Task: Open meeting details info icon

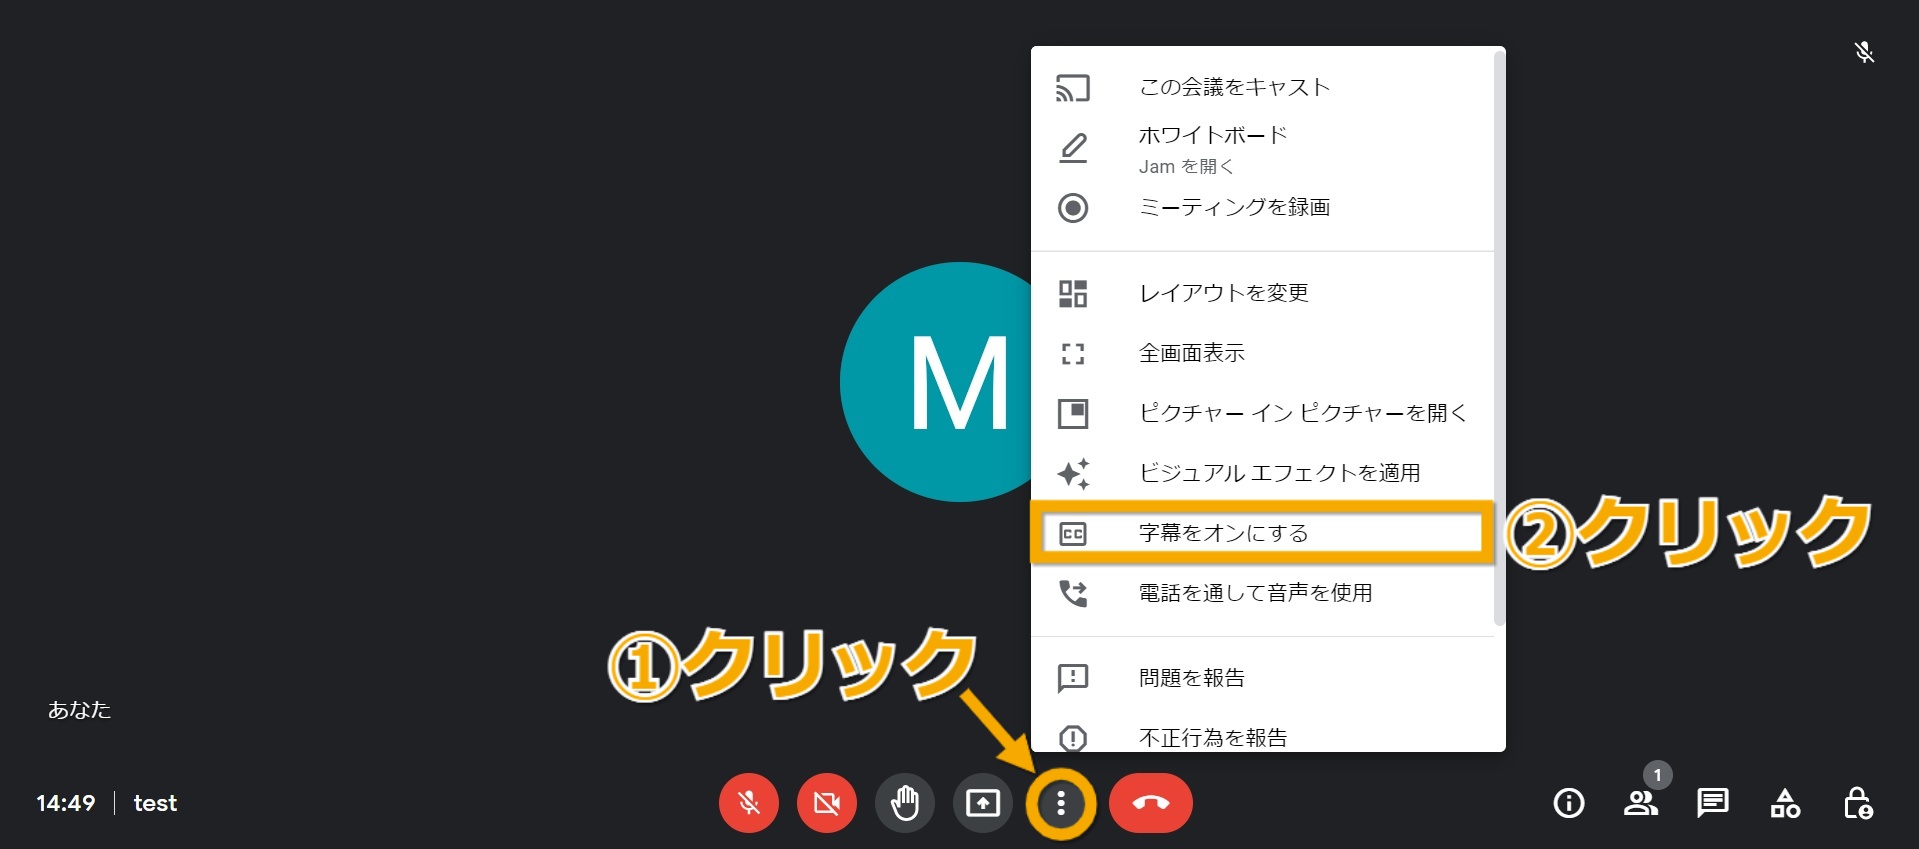Action: pos(1569,803)
